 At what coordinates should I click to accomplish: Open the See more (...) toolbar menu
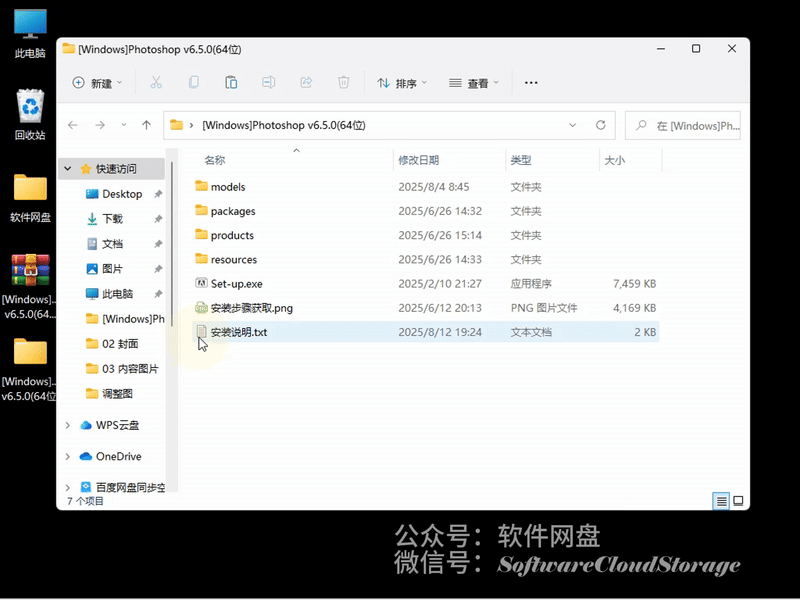coord(531,82)
